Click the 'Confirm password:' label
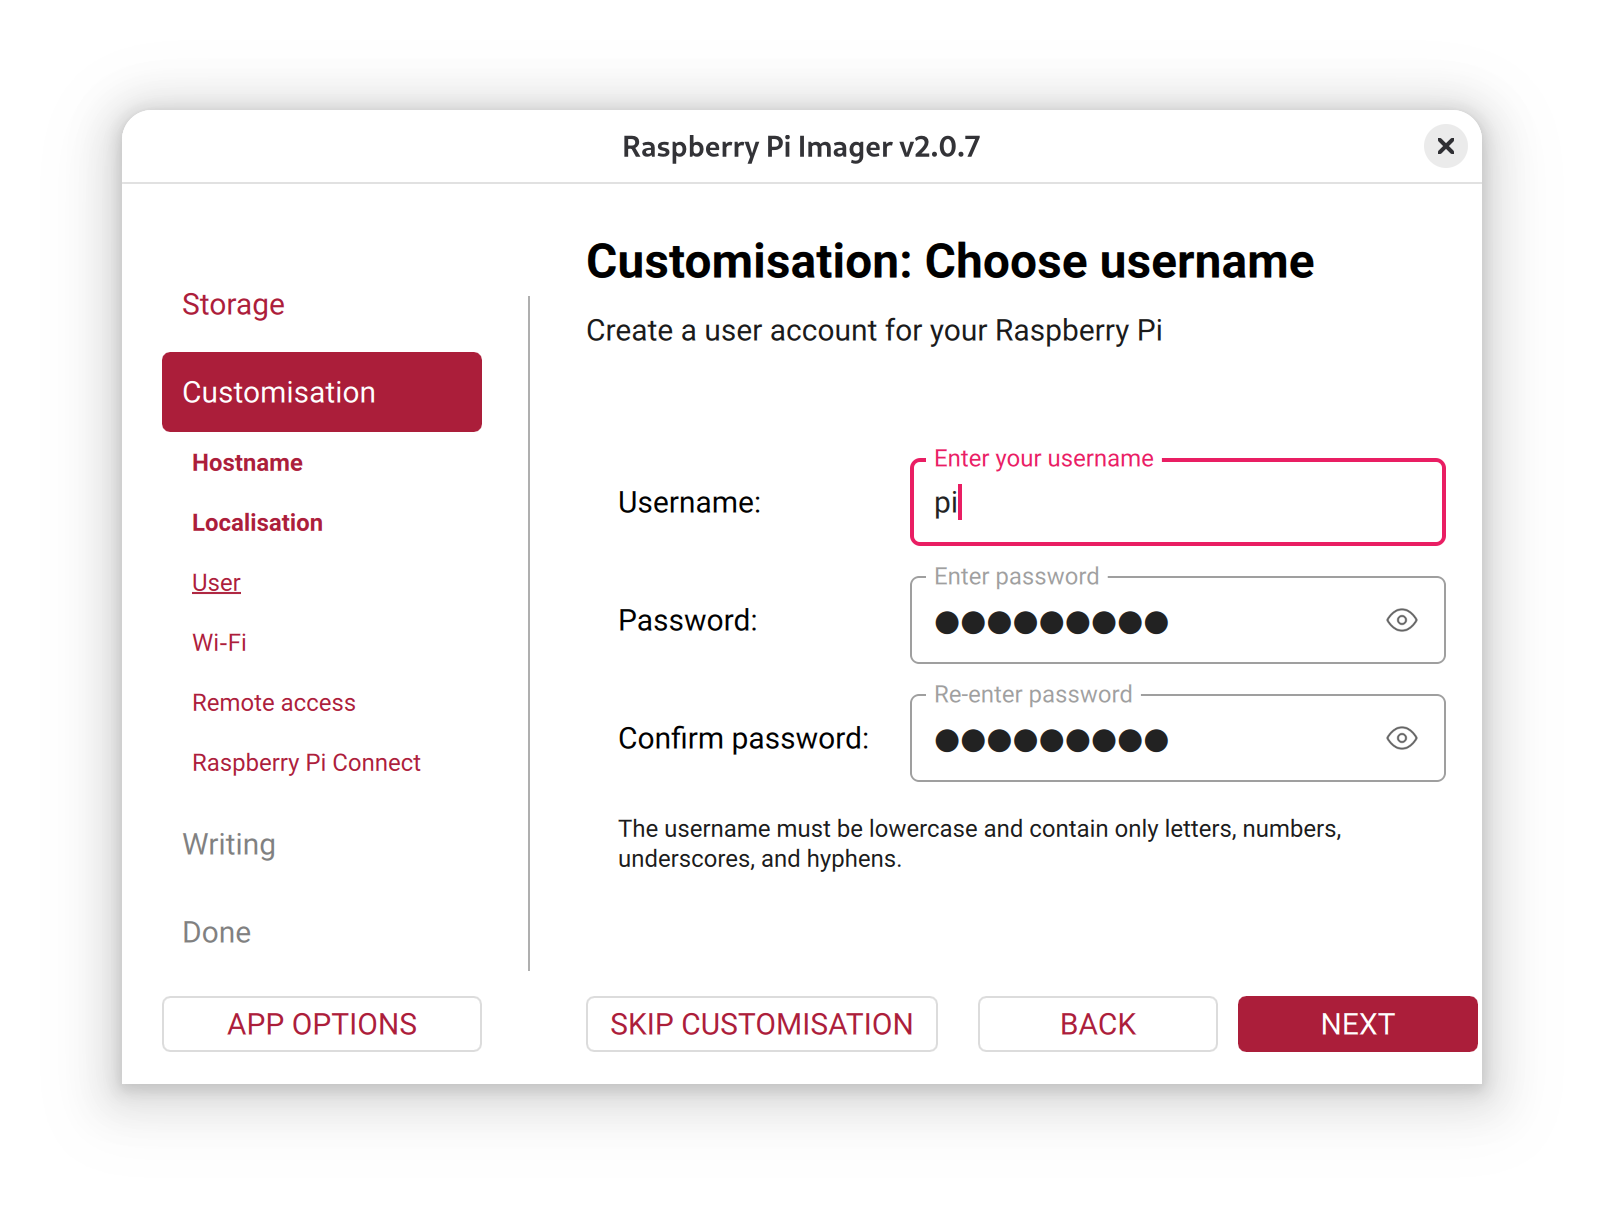The width and height of the screenshot is (1604, 1218). click(x=743, y=738)
